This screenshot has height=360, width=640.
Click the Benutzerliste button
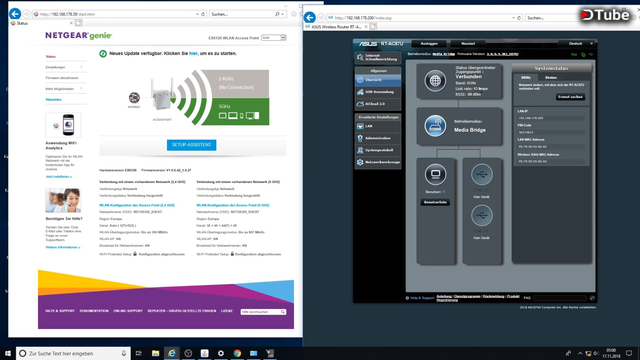point(435,202)
